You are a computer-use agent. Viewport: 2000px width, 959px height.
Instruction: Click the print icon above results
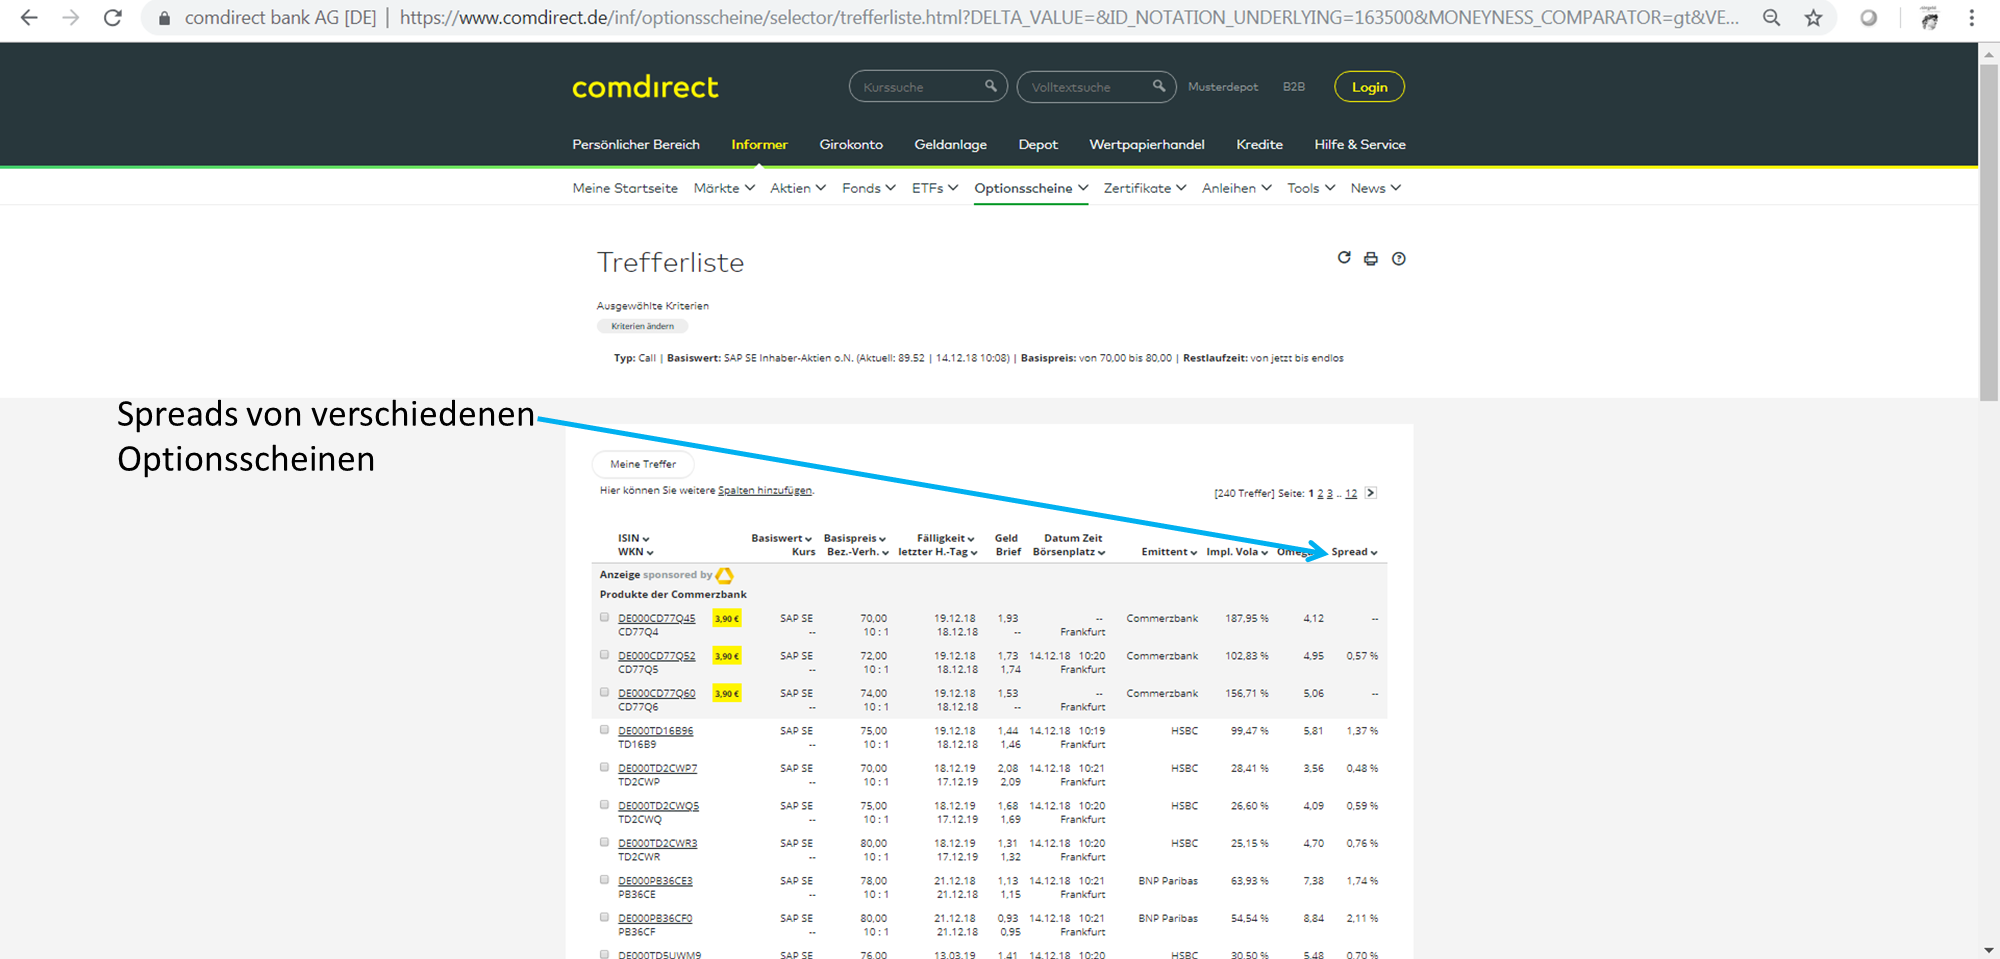[x=1371, y=259]
